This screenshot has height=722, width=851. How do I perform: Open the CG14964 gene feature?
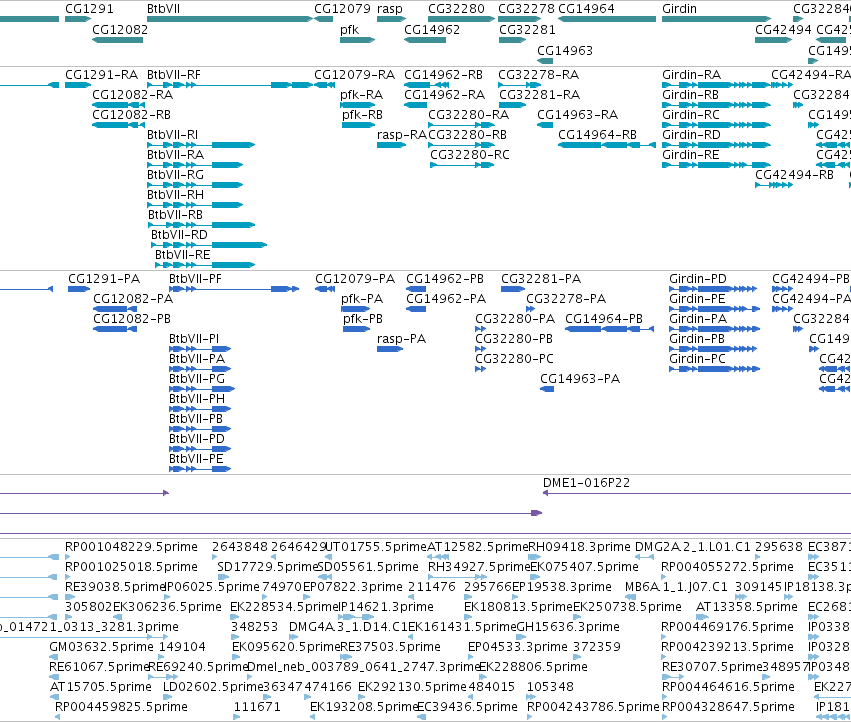click(x=607, y=19)
